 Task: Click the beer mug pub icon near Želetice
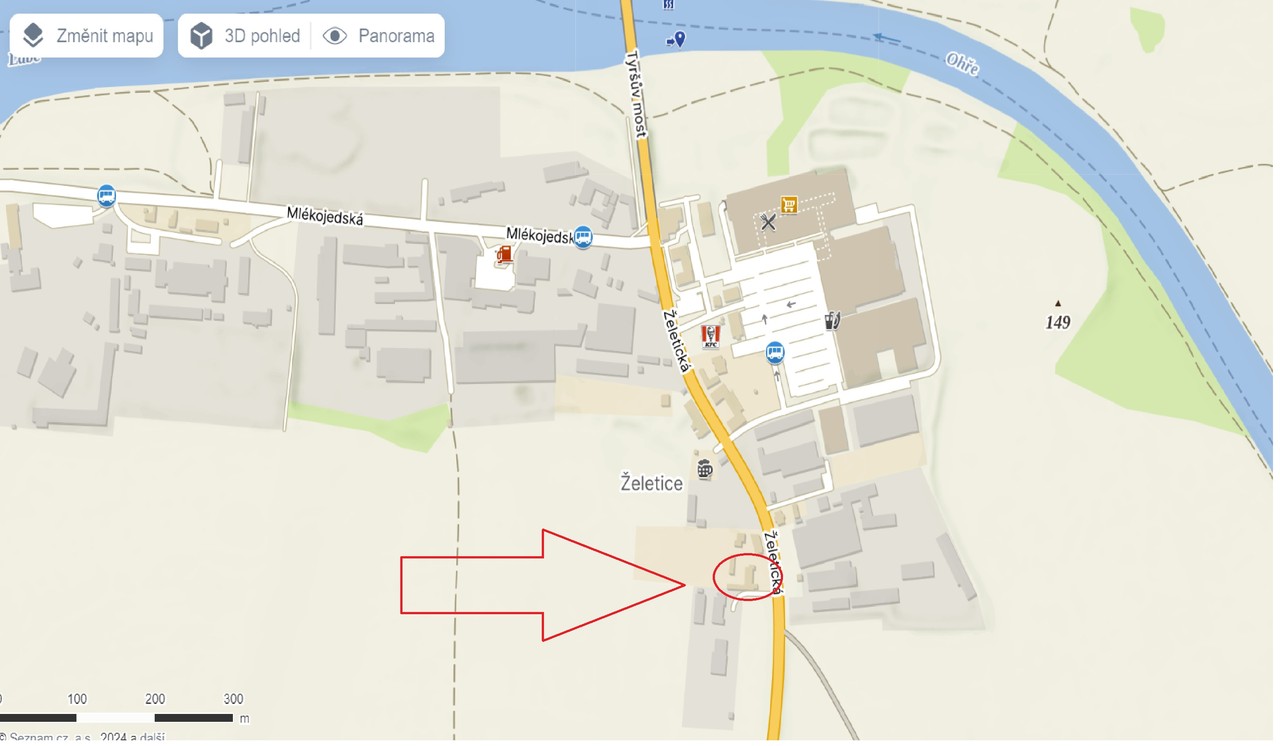[x=704, y=467]
